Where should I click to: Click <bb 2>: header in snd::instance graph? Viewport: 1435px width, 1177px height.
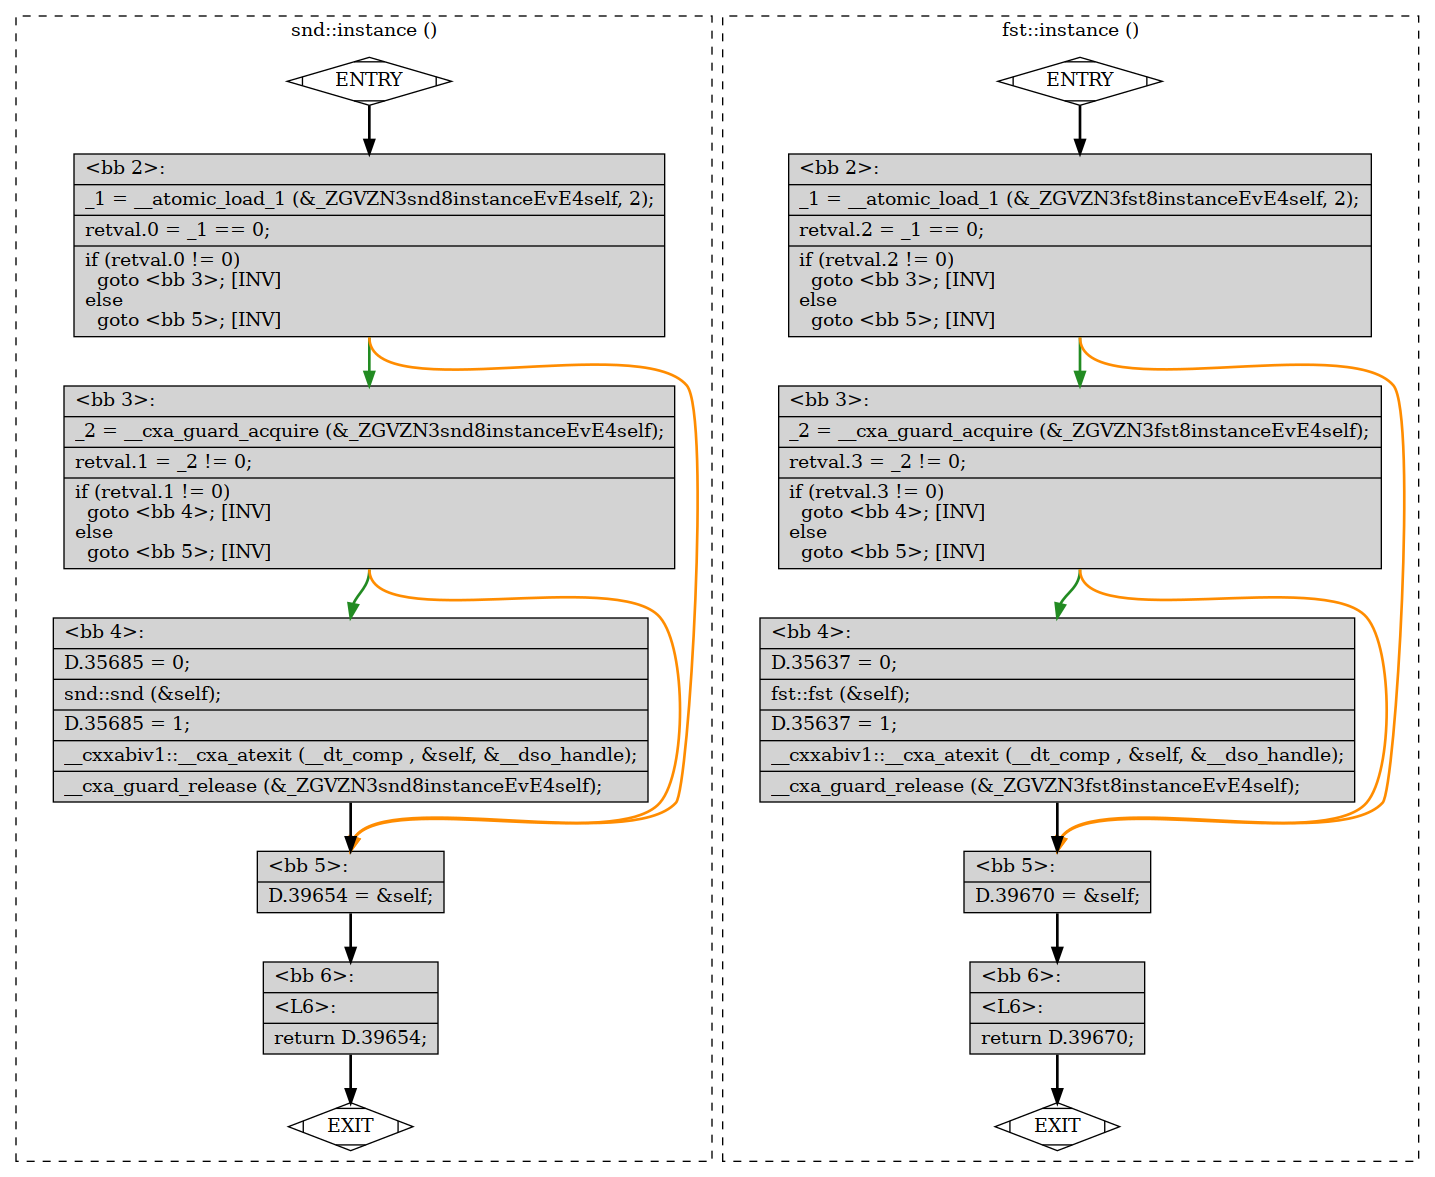point(369,169)
